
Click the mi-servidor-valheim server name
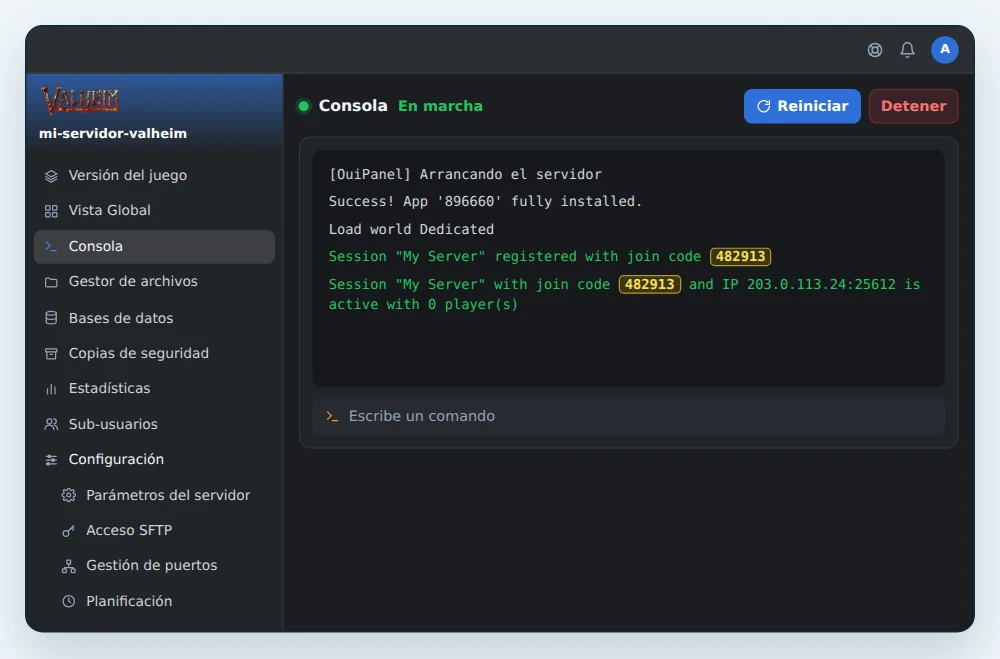(113, 133)
